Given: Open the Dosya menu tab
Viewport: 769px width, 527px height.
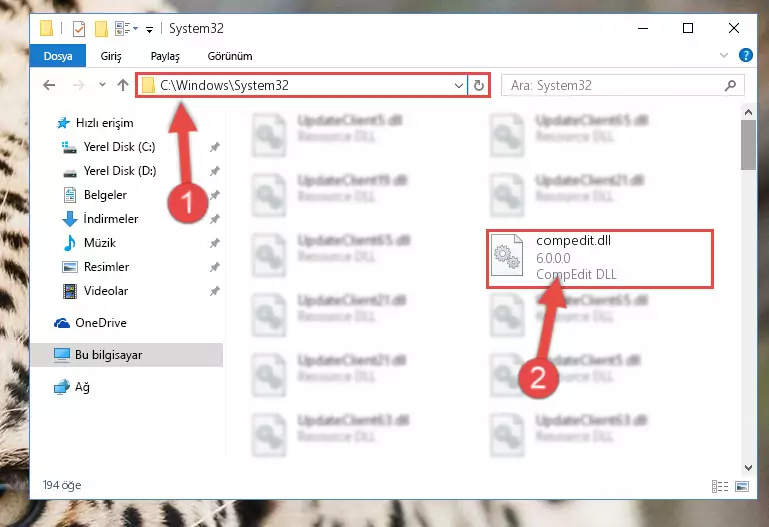Looking at the screenshot, I should [58, 56].
